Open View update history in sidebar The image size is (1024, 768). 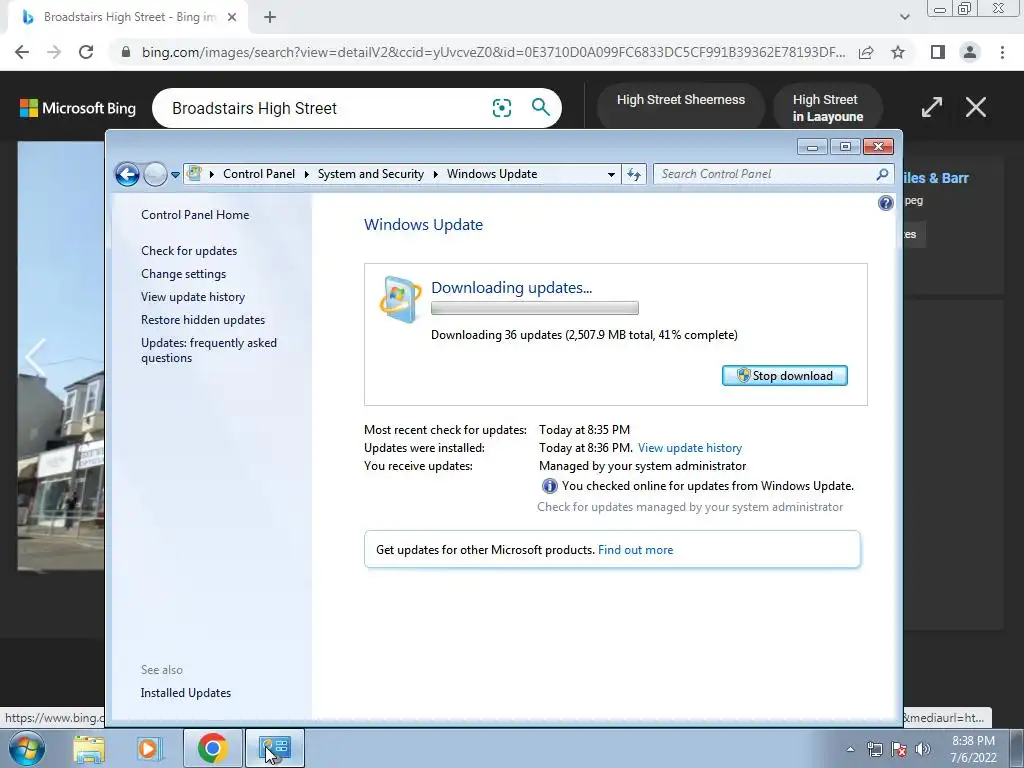(x=193, y=296)
